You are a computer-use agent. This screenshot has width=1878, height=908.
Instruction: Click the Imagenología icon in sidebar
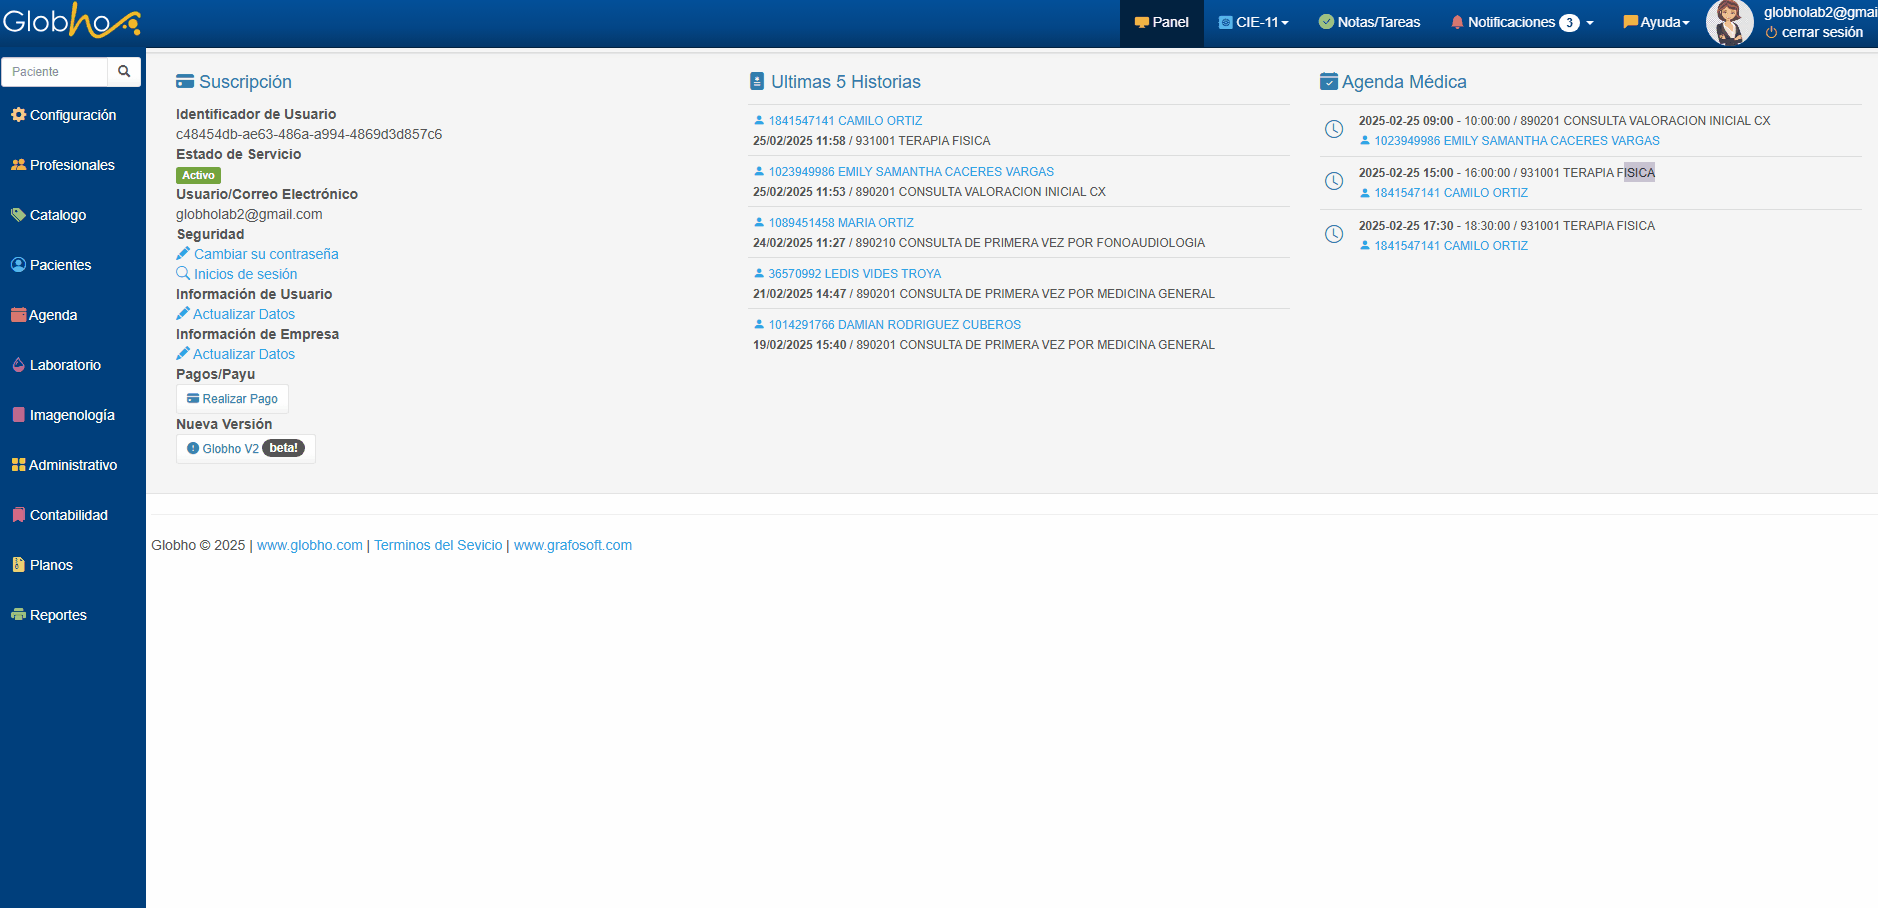18,415
